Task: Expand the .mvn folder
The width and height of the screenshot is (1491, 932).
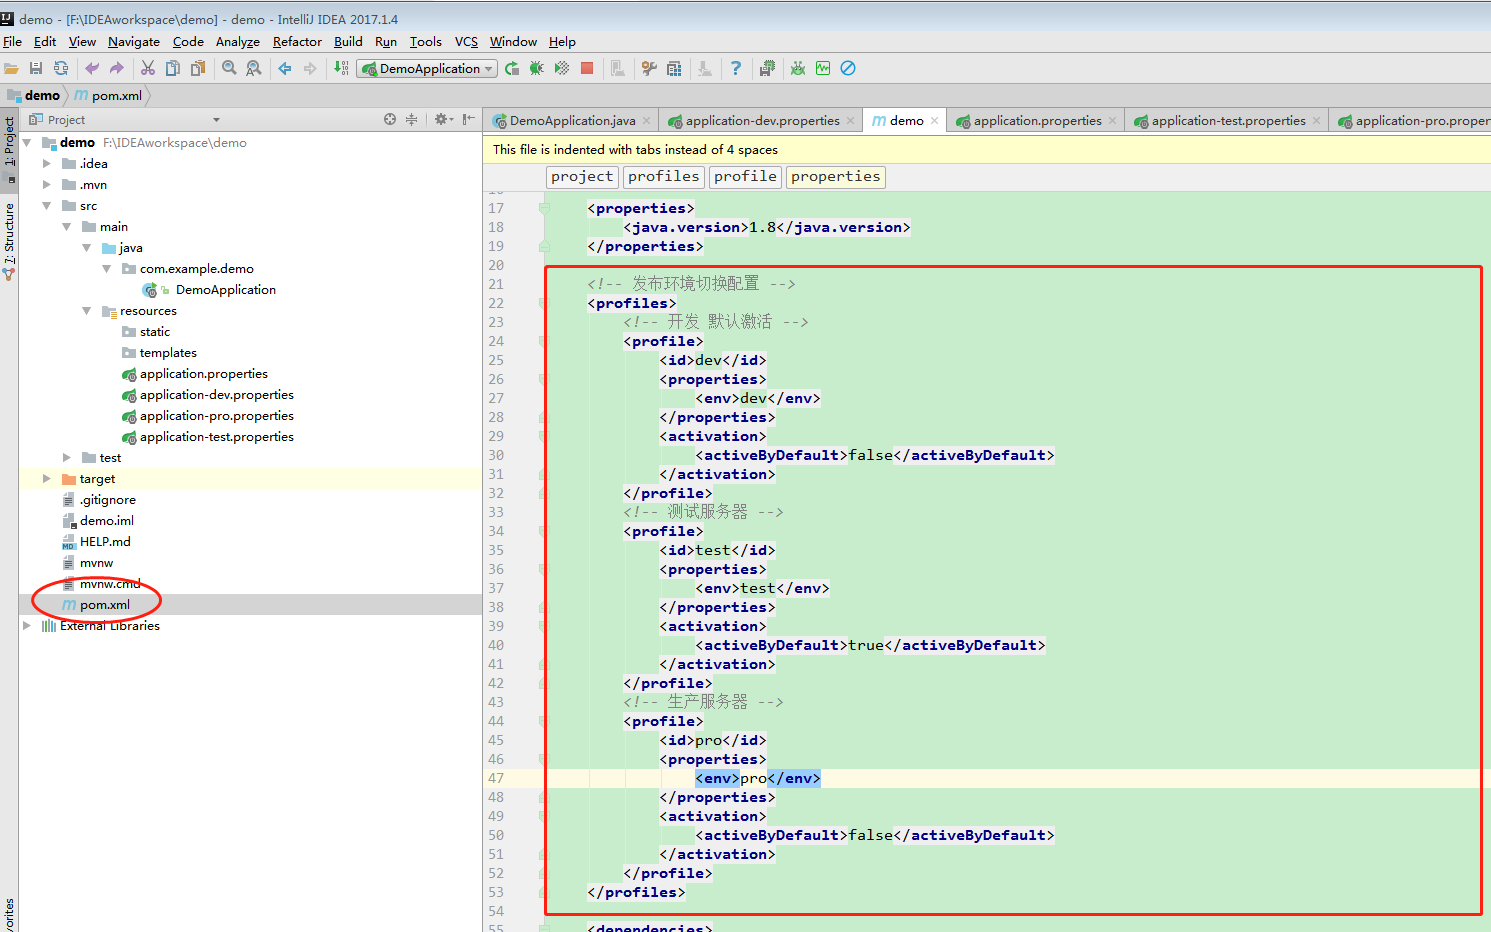Action: click(47, 184)
